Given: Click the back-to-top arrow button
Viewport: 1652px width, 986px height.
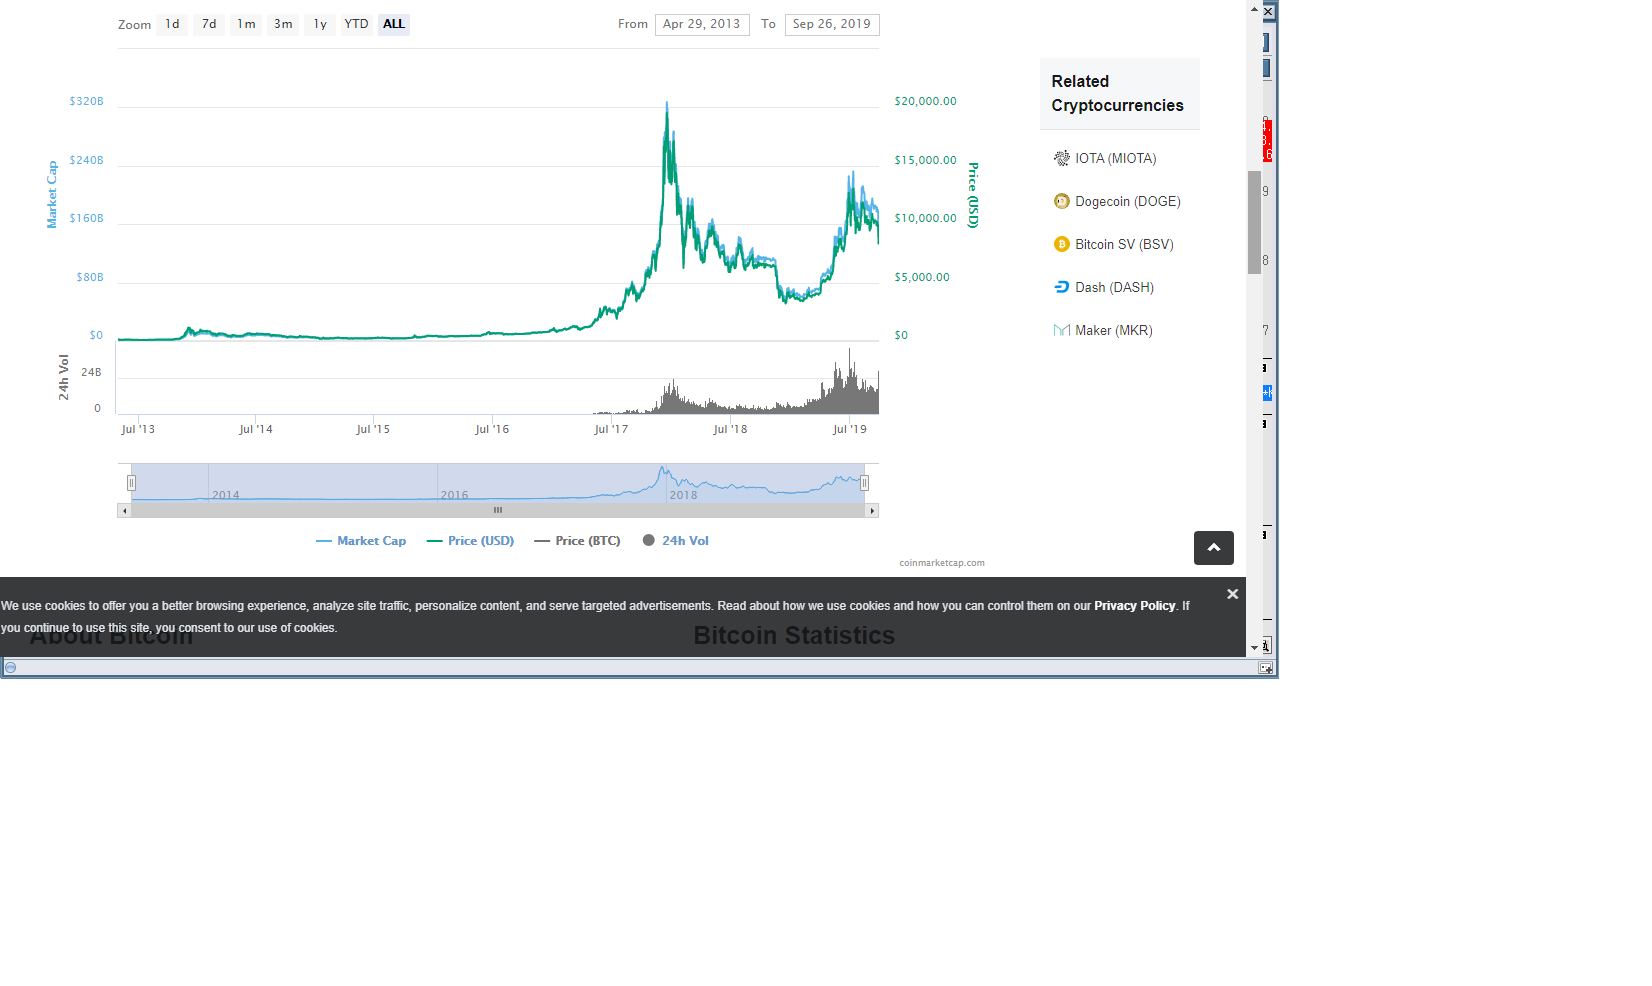Looking at the screenshot, I should point(1213,548).
